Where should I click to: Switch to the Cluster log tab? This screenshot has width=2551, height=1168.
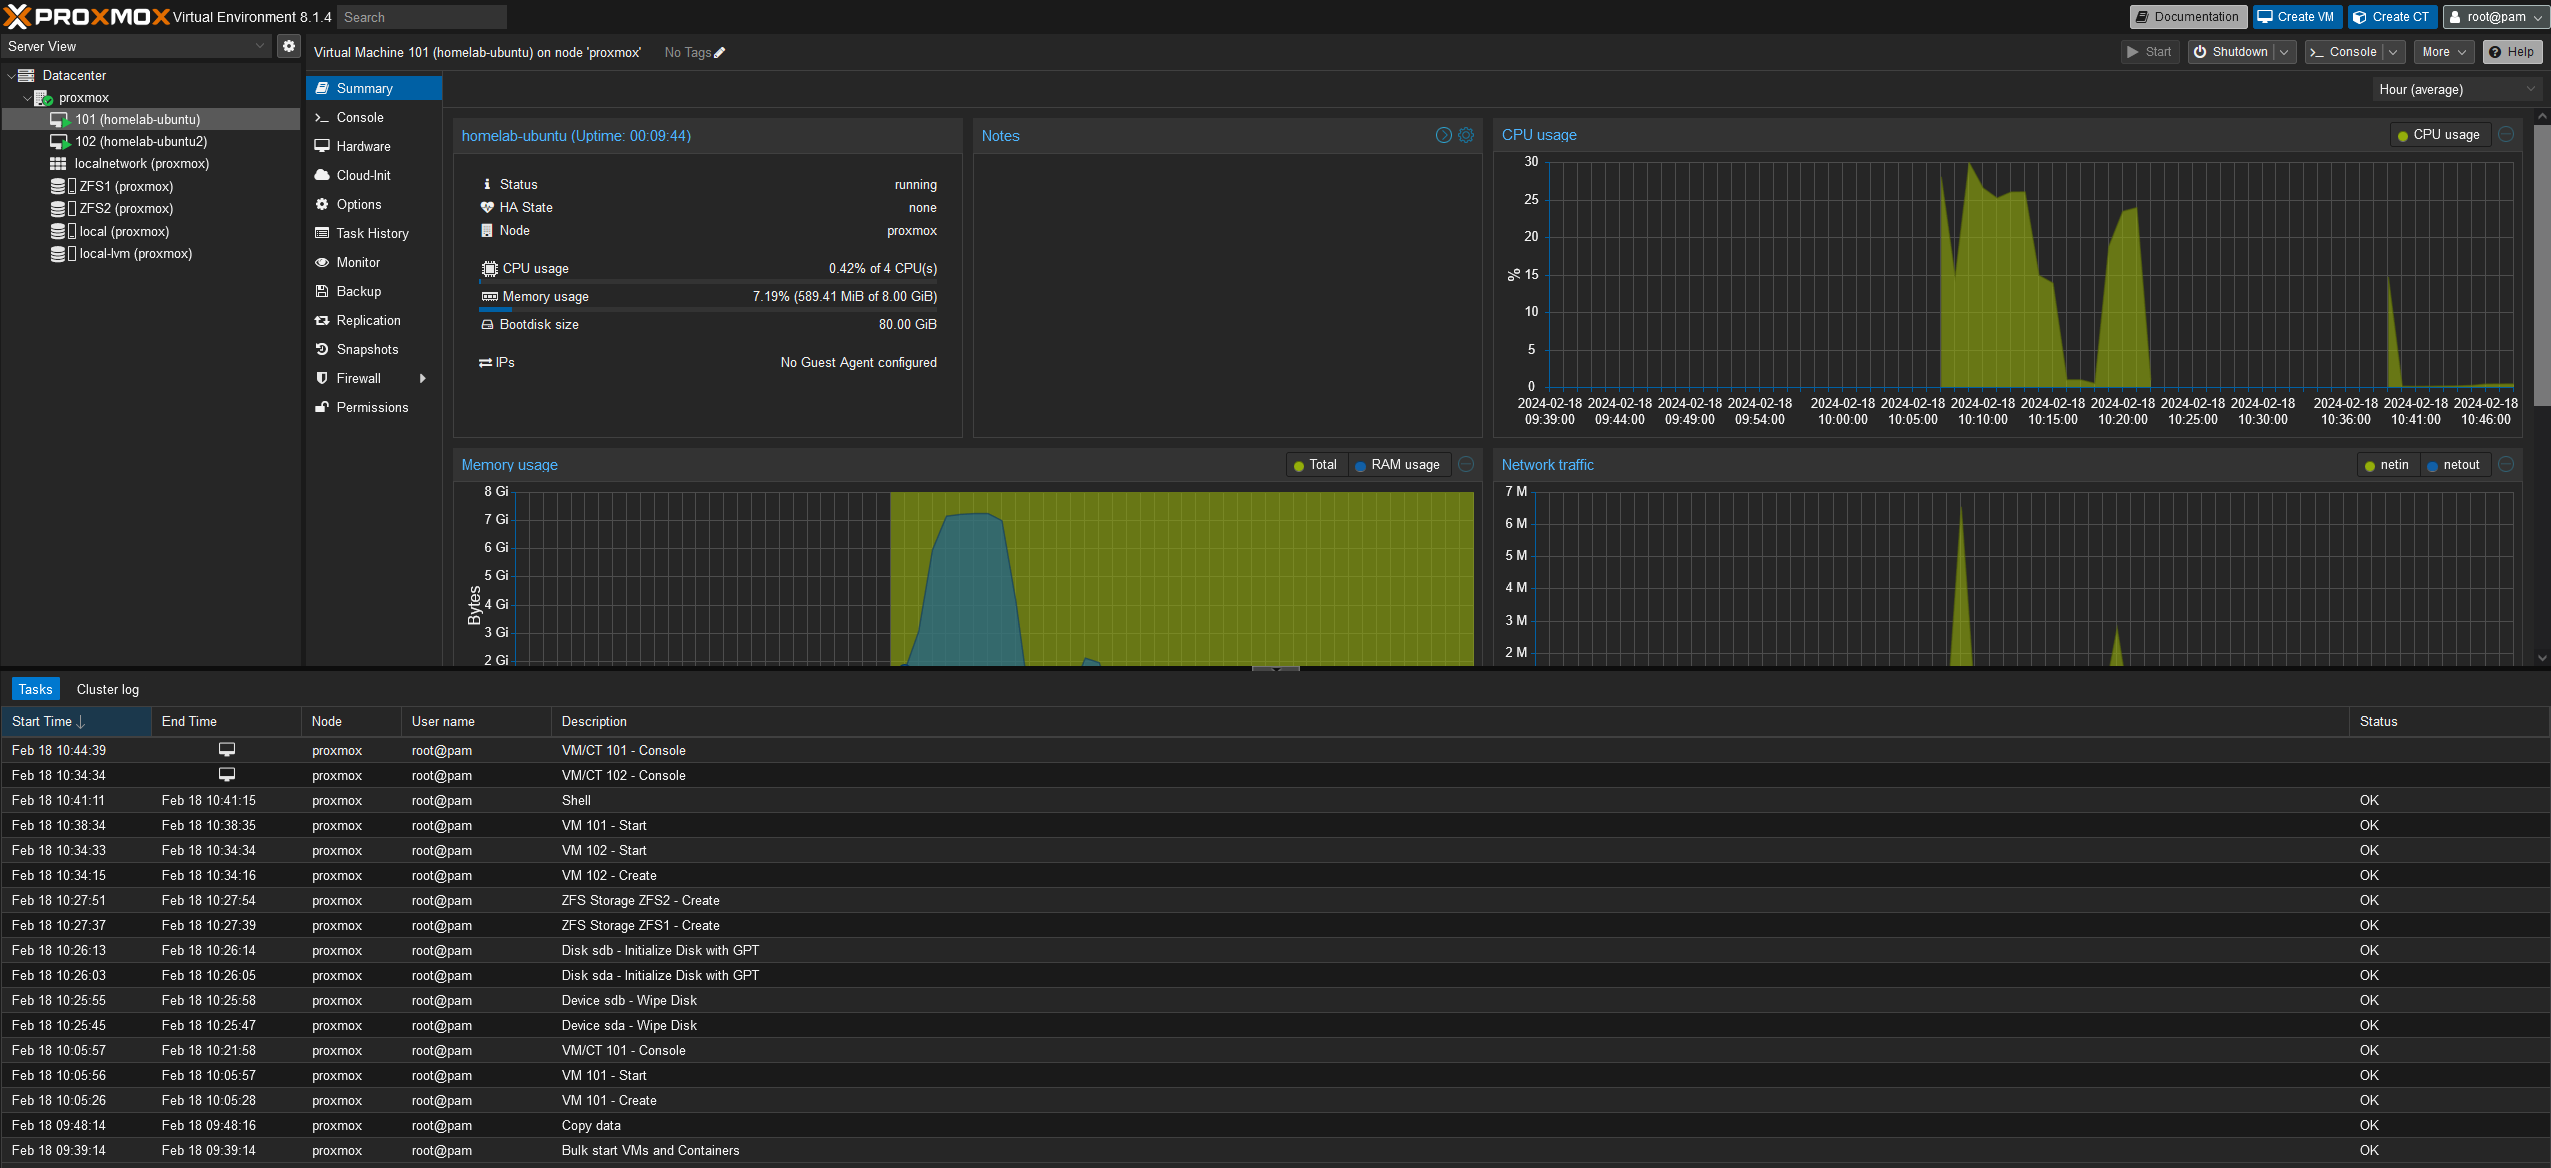pos(108,689)
